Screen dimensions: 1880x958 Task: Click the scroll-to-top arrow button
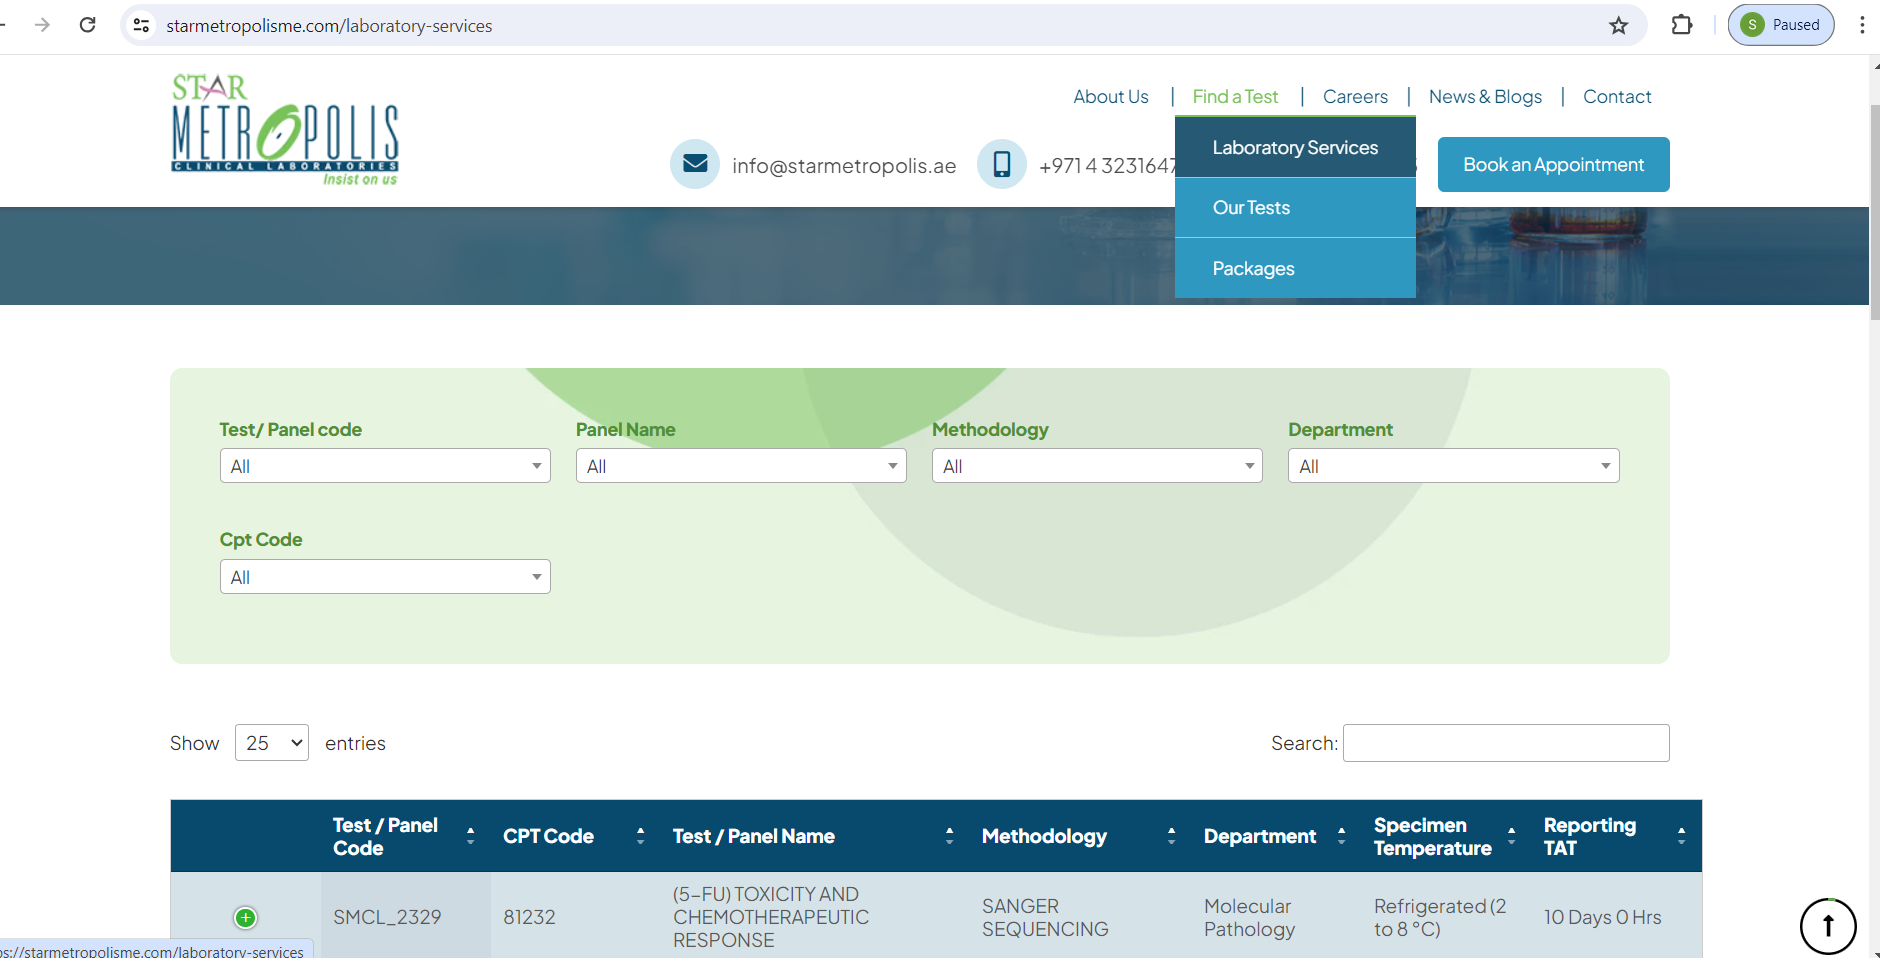point(1827,926)
